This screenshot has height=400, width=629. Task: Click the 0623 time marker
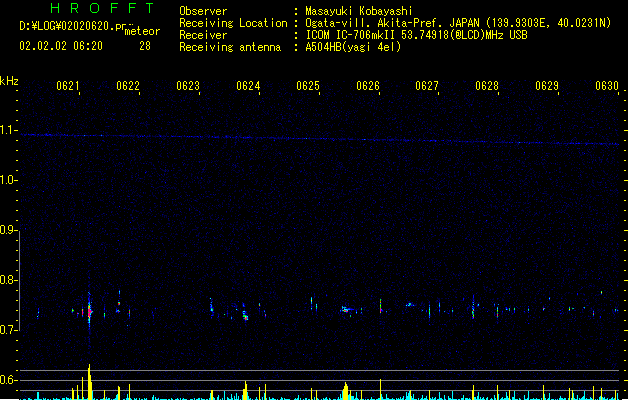[x=188, y=86]
